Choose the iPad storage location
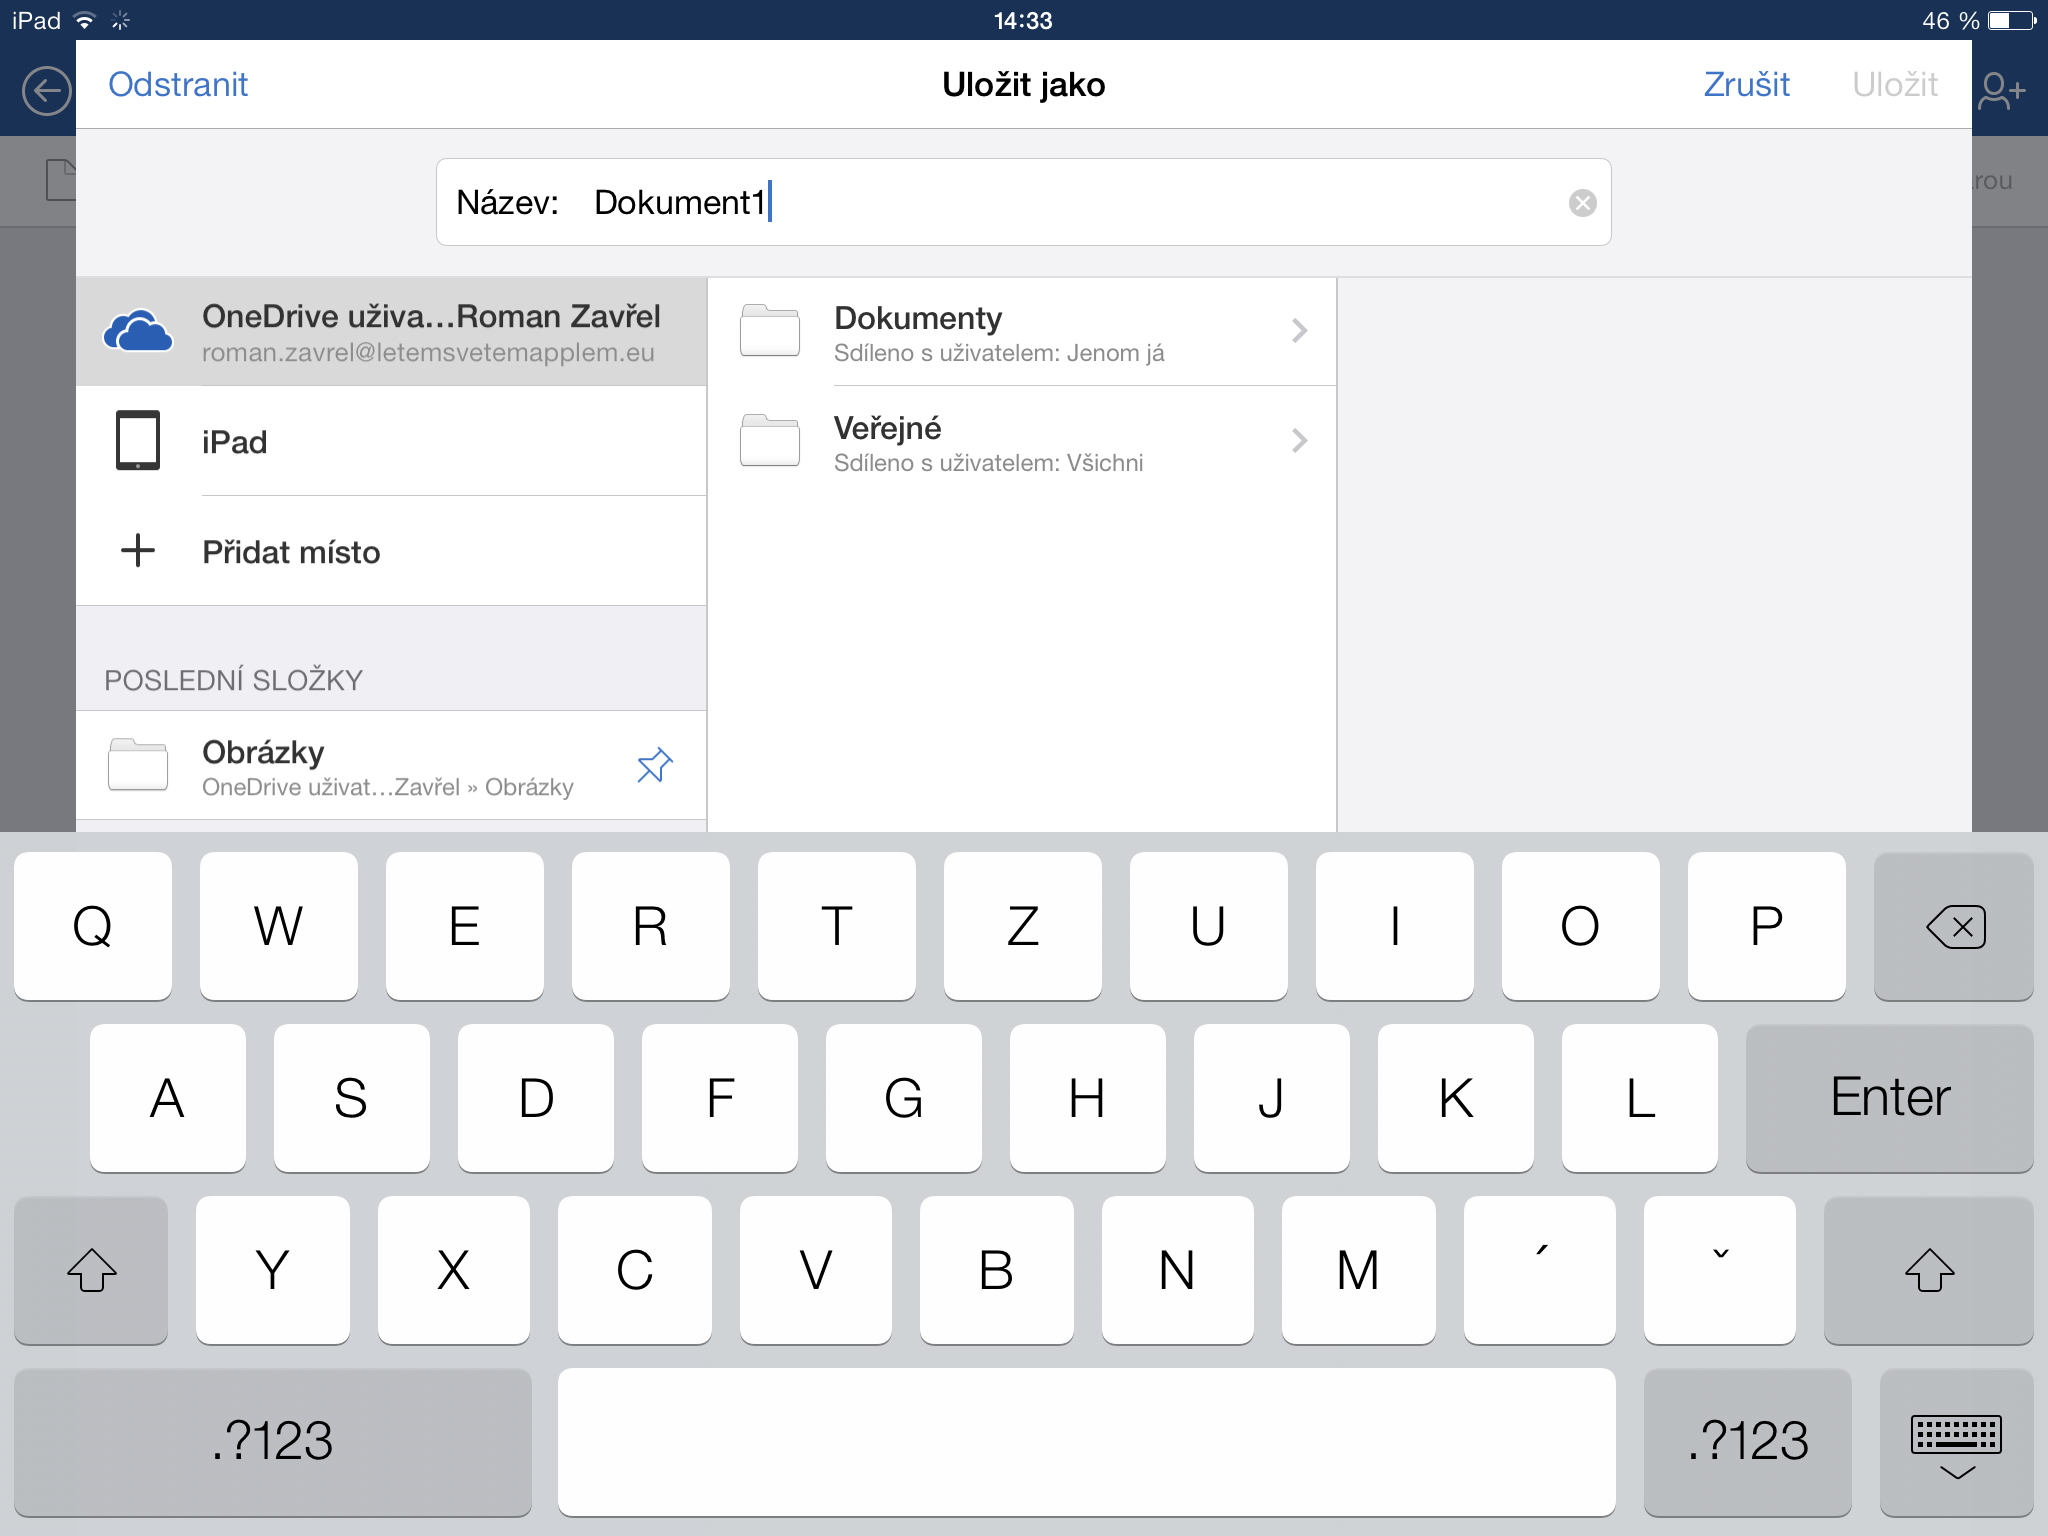The height and width of the screenshot is (1536, 2048). point(392,442)
